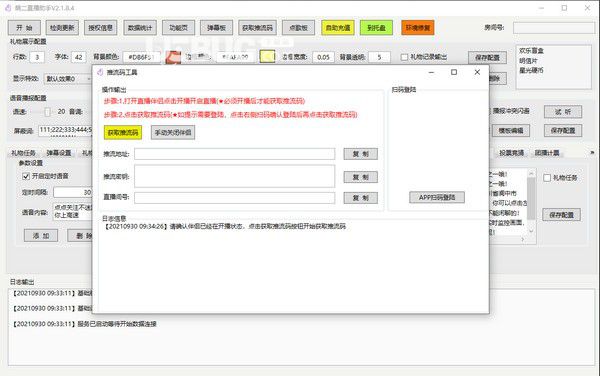Close the 推流码工具 dialog
Screen dimensions: 600x376
(477, 72)
